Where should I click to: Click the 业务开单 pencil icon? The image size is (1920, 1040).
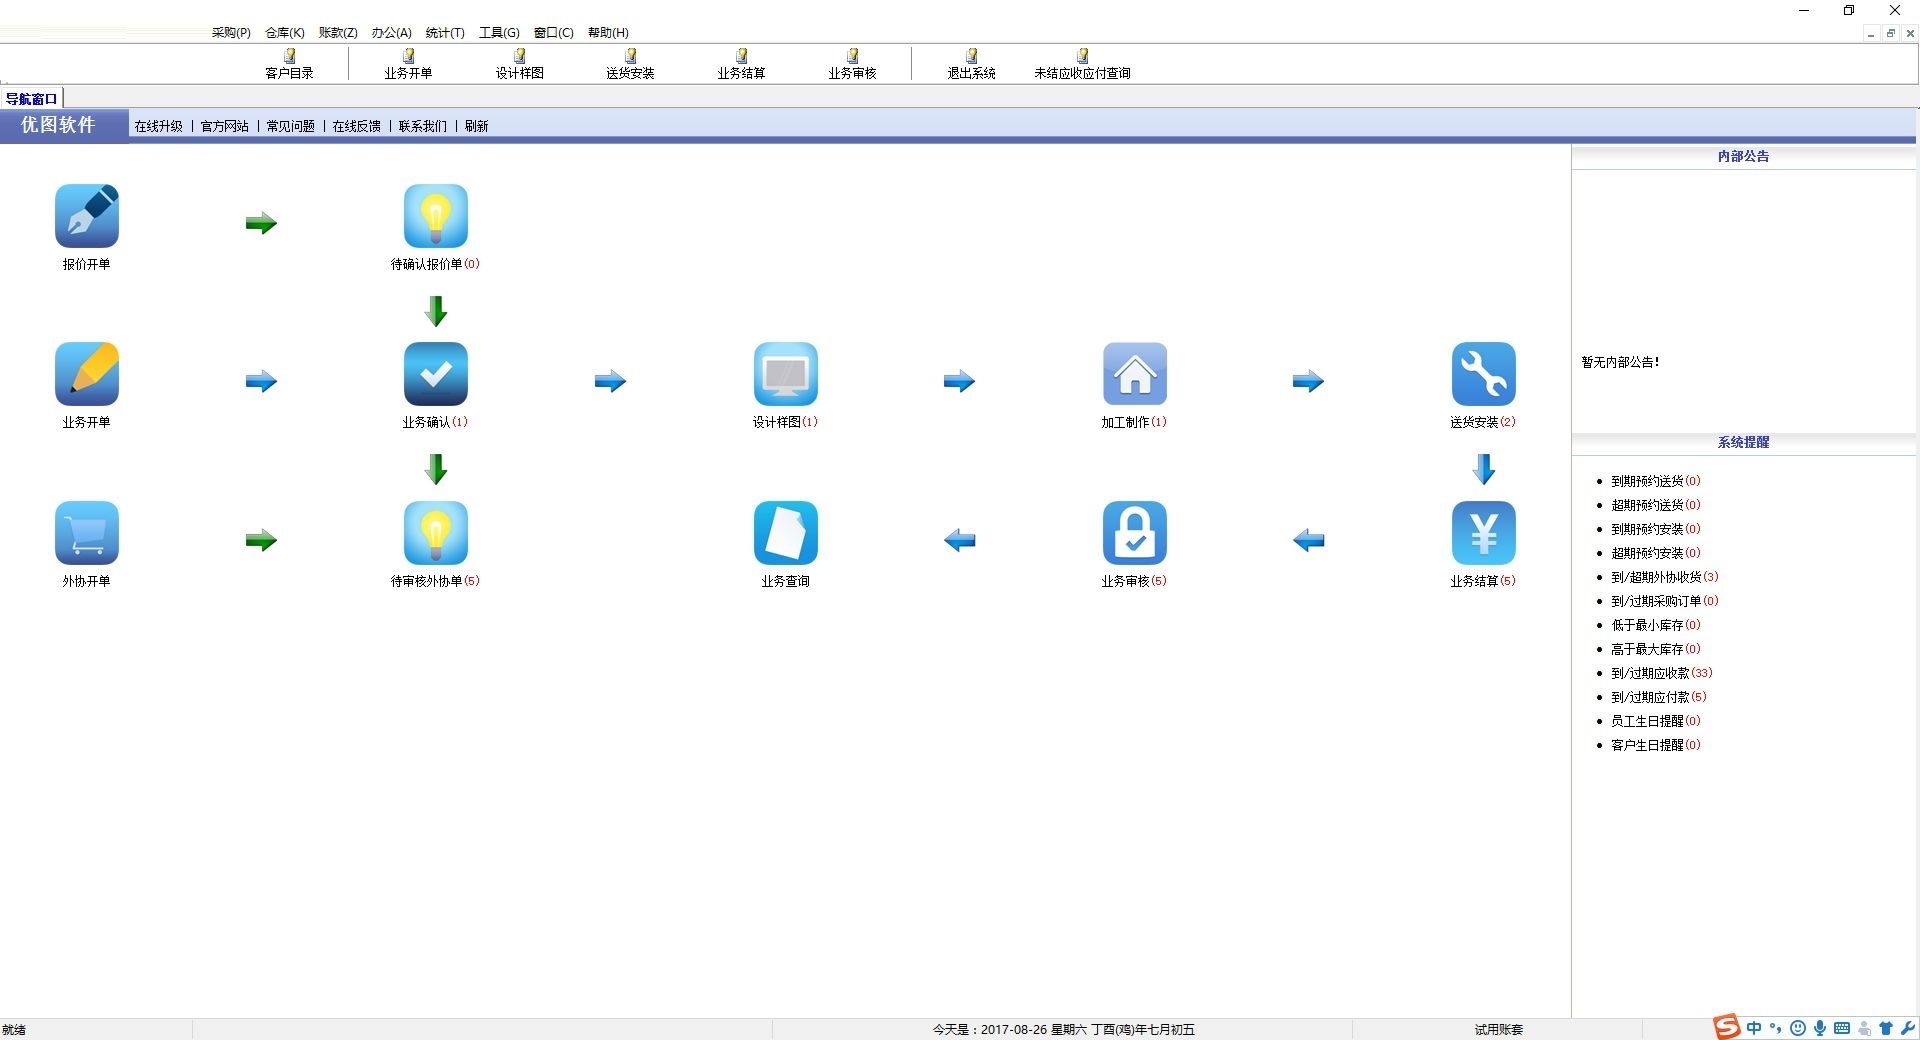coord(87,374)
